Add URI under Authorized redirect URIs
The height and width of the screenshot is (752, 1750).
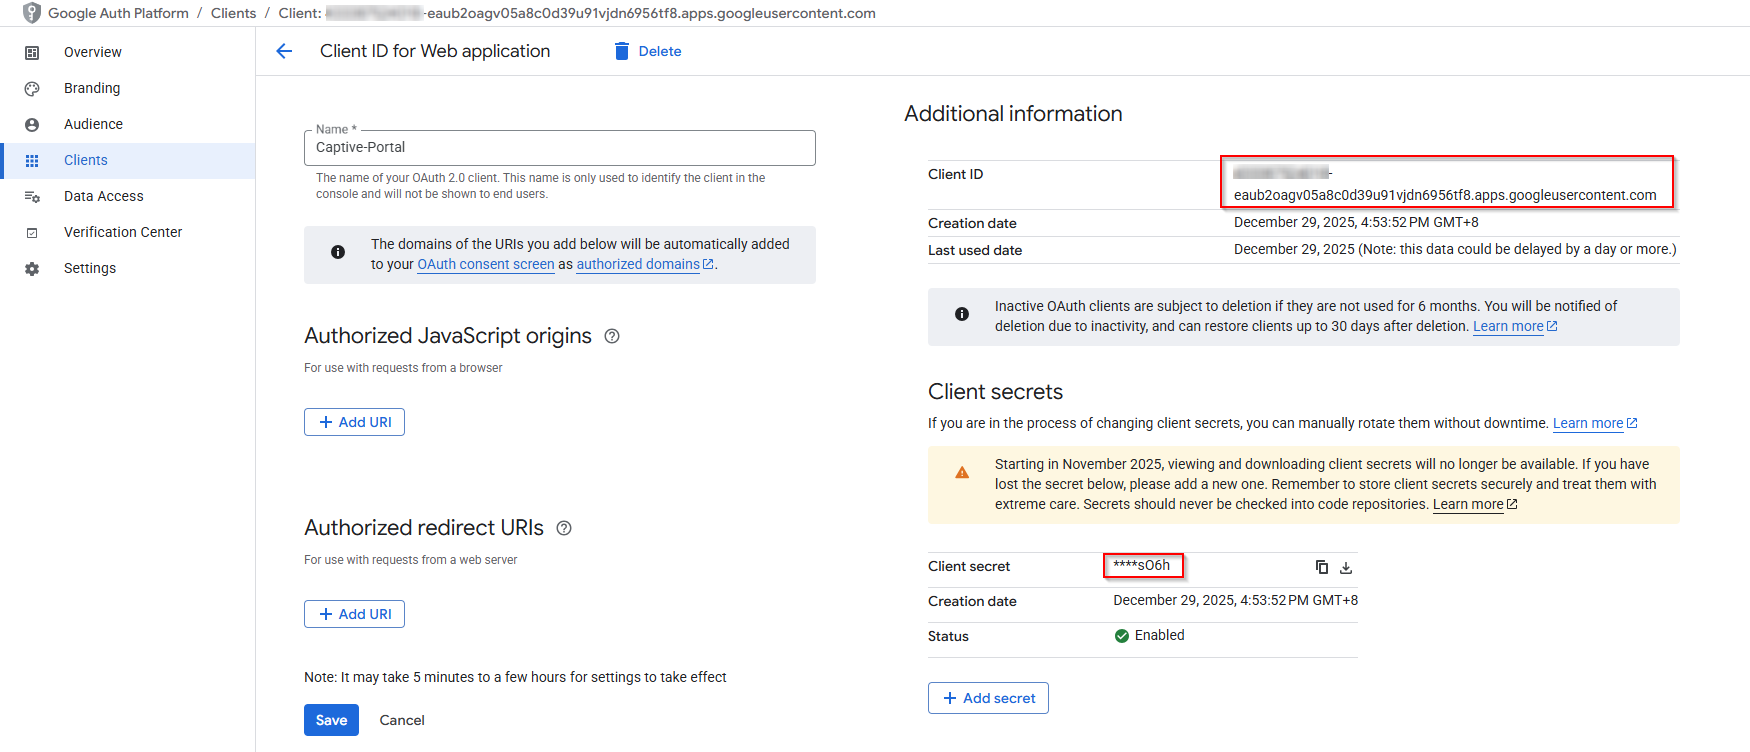pyautogui.click(x=354, y=614)
